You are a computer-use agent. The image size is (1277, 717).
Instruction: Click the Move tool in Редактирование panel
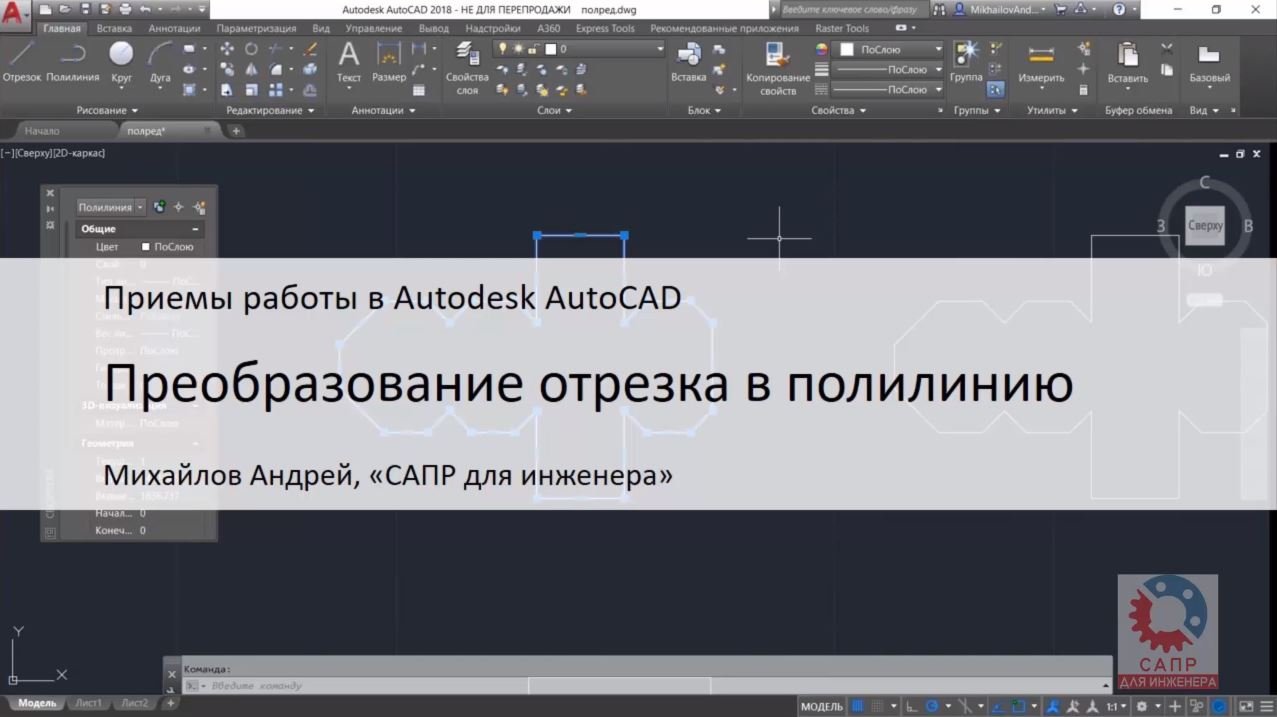227,49
